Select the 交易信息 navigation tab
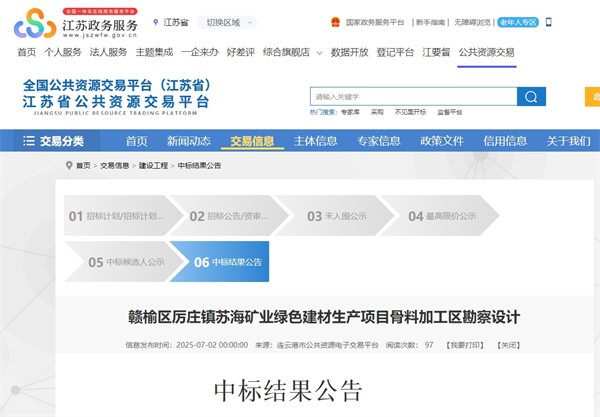600x417 pixels. [x=252, y=141]
